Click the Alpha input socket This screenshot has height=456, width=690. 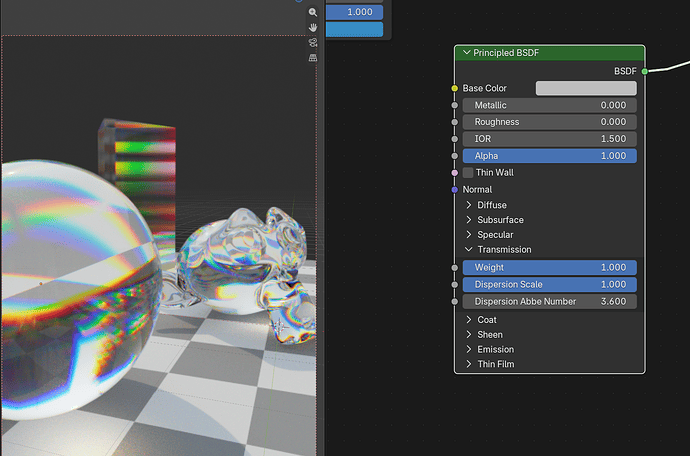pos(455,156)
